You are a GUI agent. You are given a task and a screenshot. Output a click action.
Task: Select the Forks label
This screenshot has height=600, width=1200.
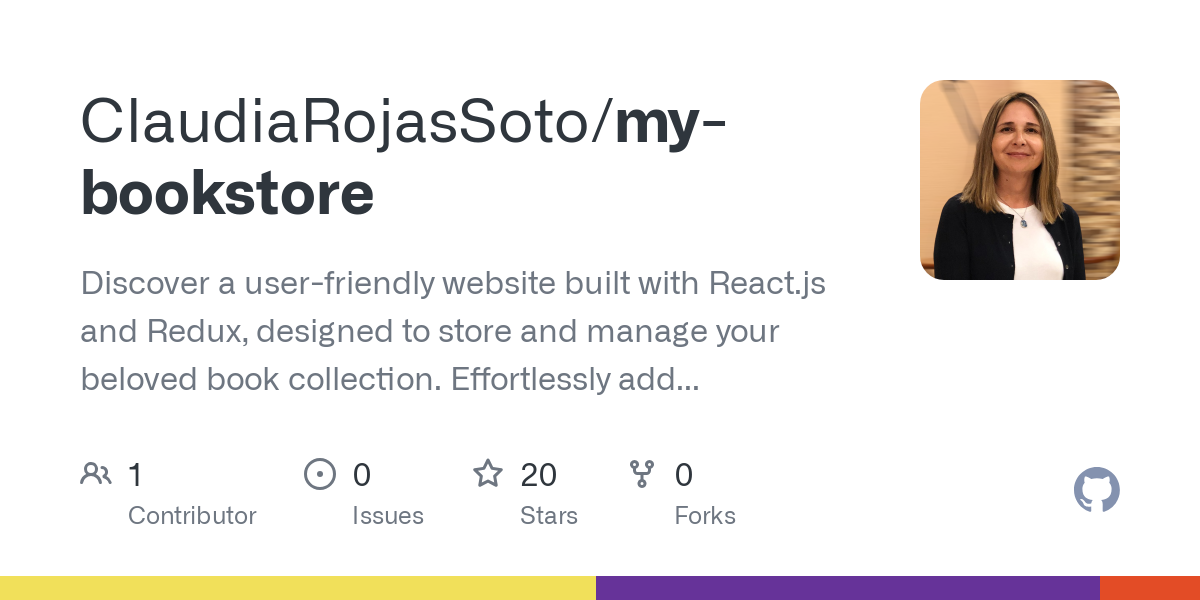(705, 516)
